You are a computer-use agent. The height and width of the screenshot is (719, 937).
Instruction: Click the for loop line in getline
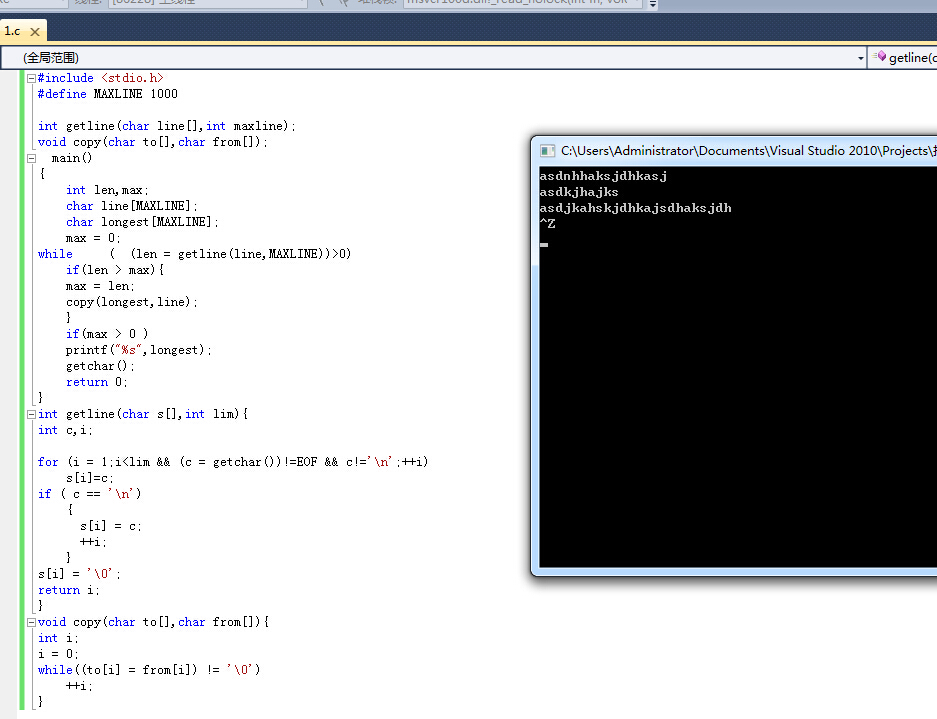[233, 462]
